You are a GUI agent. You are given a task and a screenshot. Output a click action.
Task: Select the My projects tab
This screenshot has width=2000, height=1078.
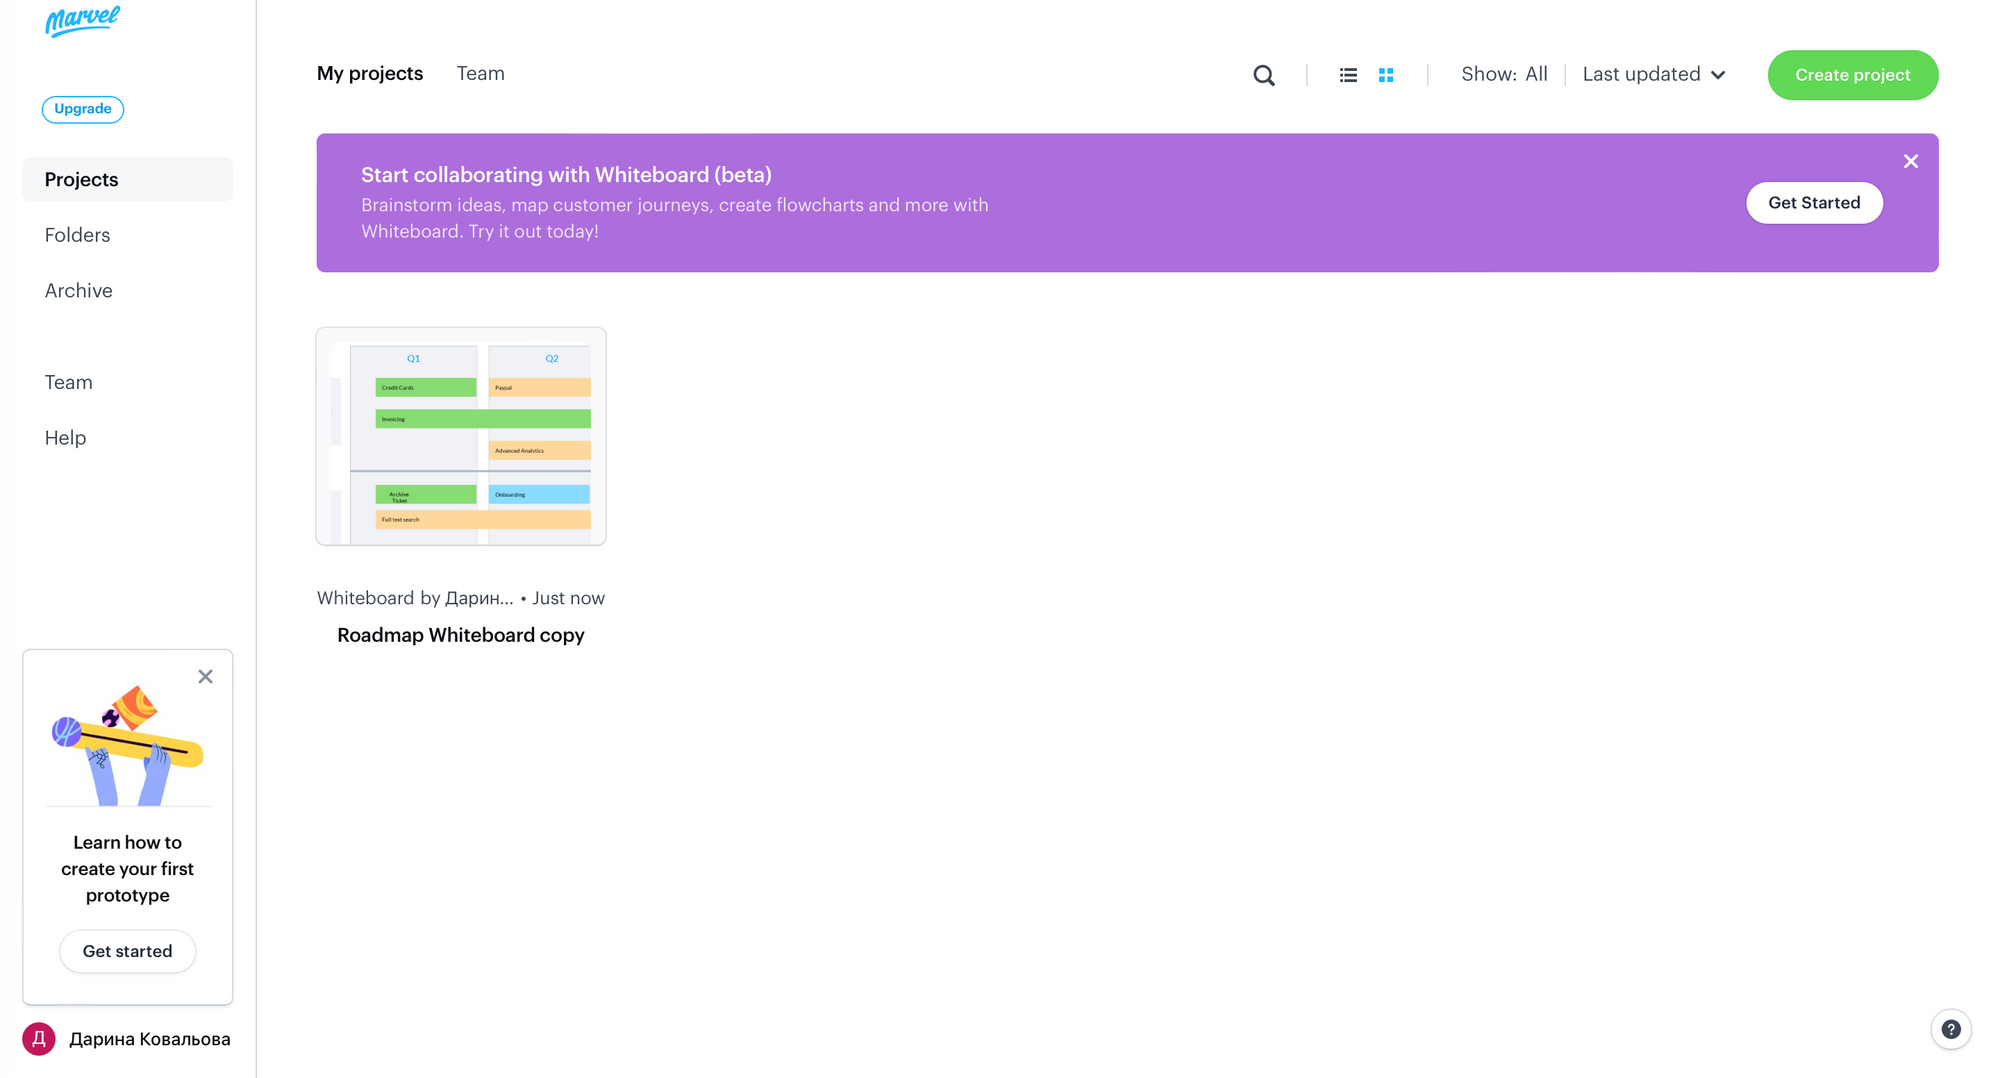pyautogui.click(x=370, y=73)
